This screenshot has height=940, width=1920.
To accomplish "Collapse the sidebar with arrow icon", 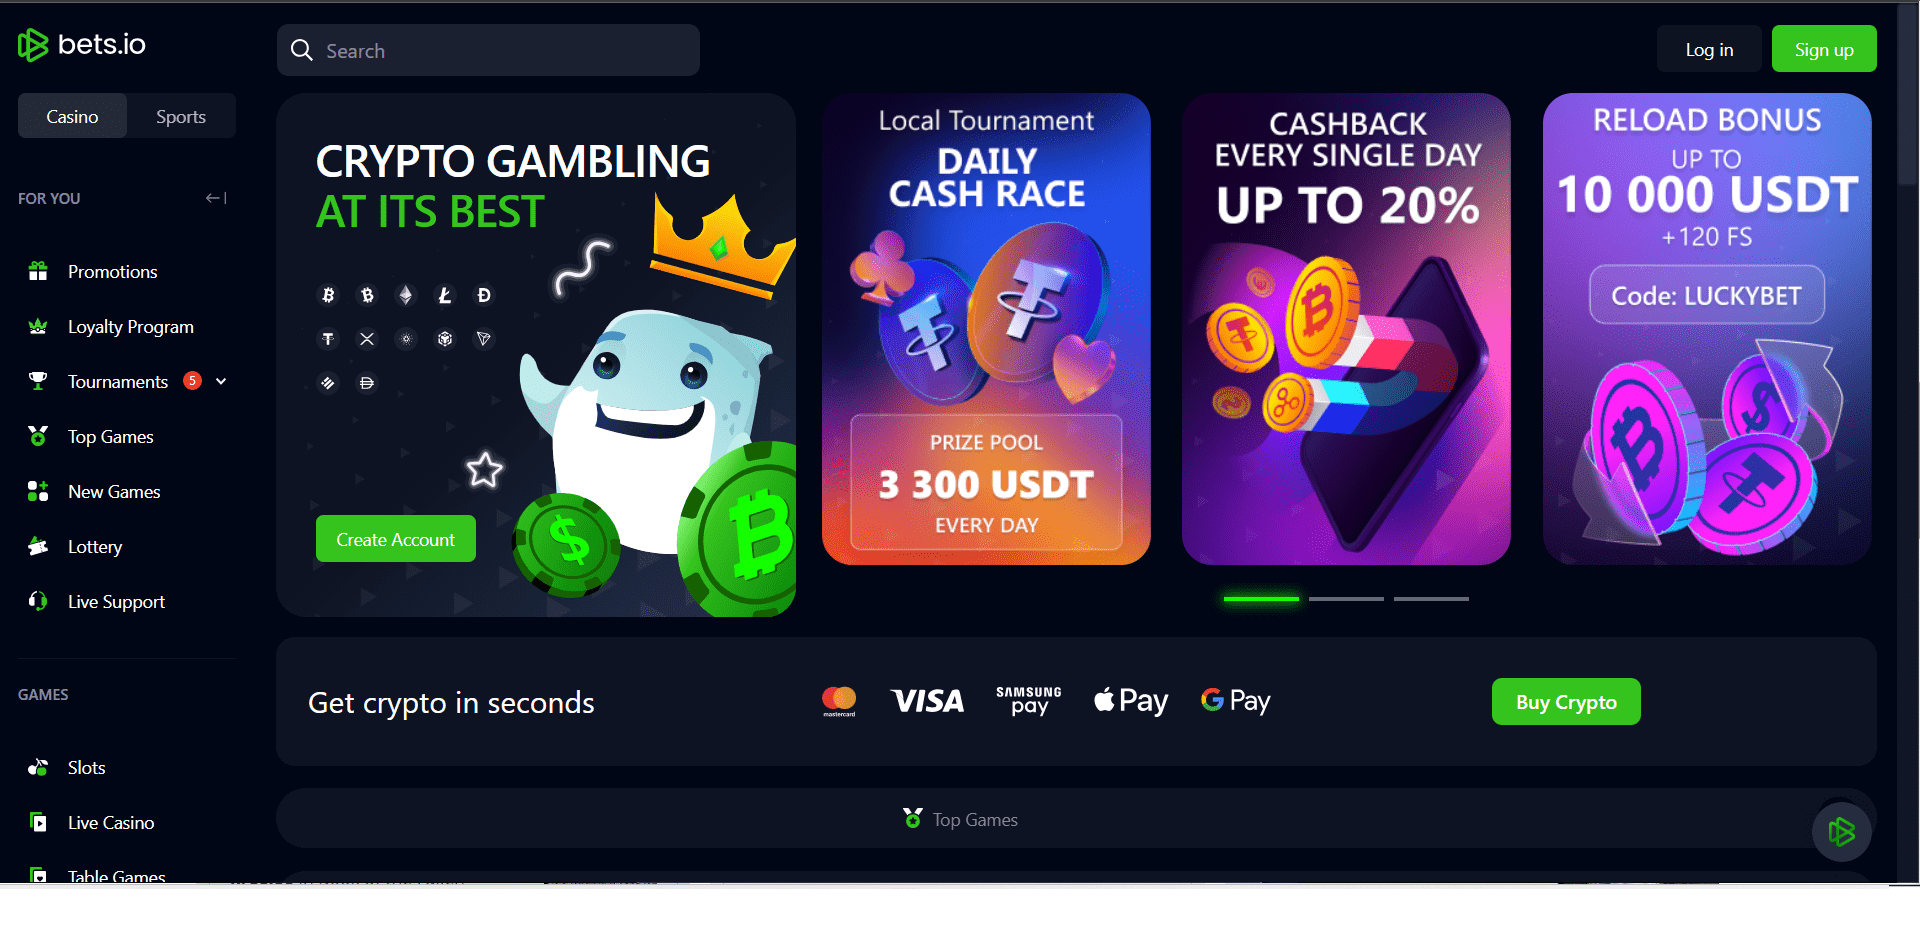I will tap(216, 198).
